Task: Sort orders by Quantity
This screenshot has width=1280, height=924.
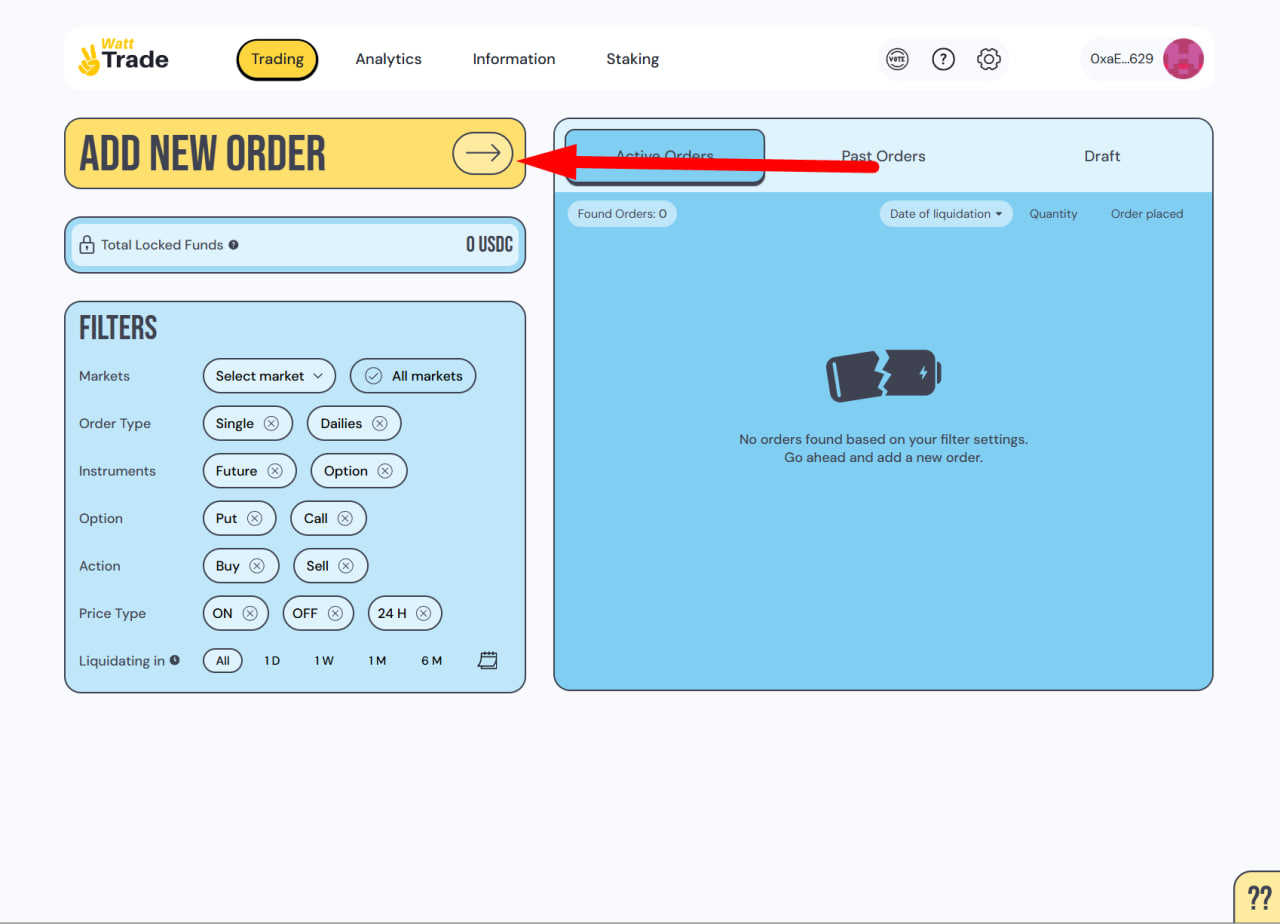Action: 1053,214
